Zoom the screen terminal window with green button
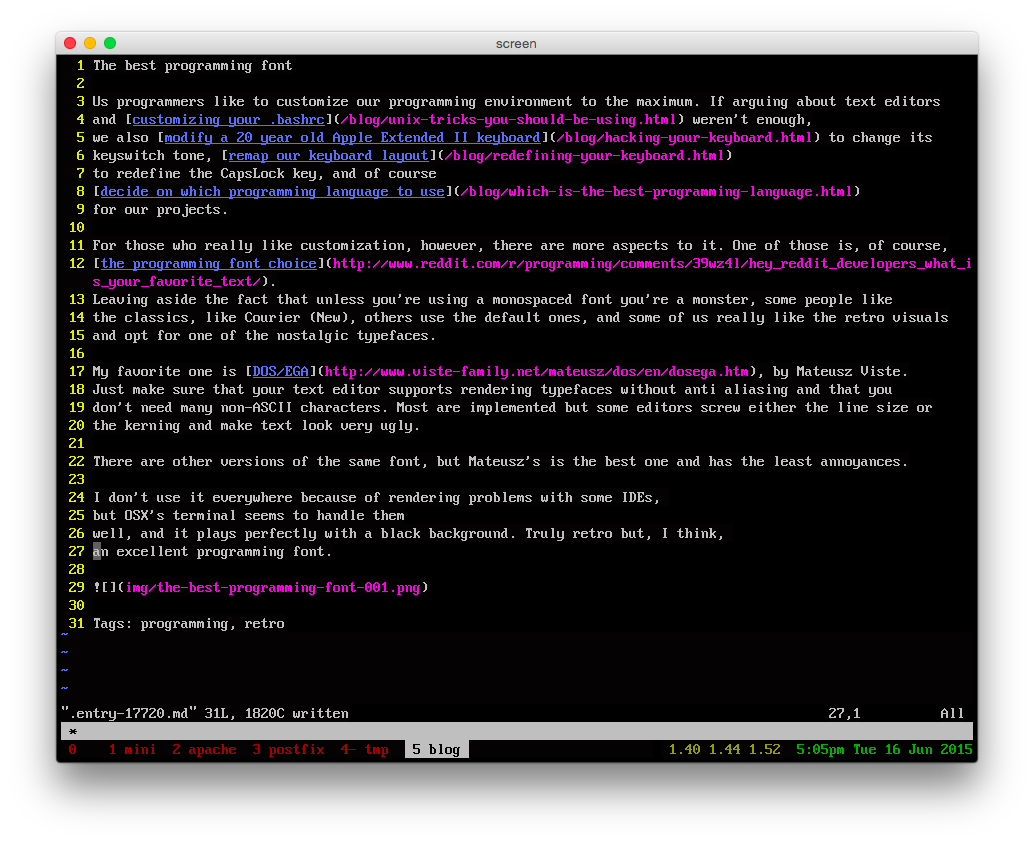The image size is (1034, 843). 110,43
